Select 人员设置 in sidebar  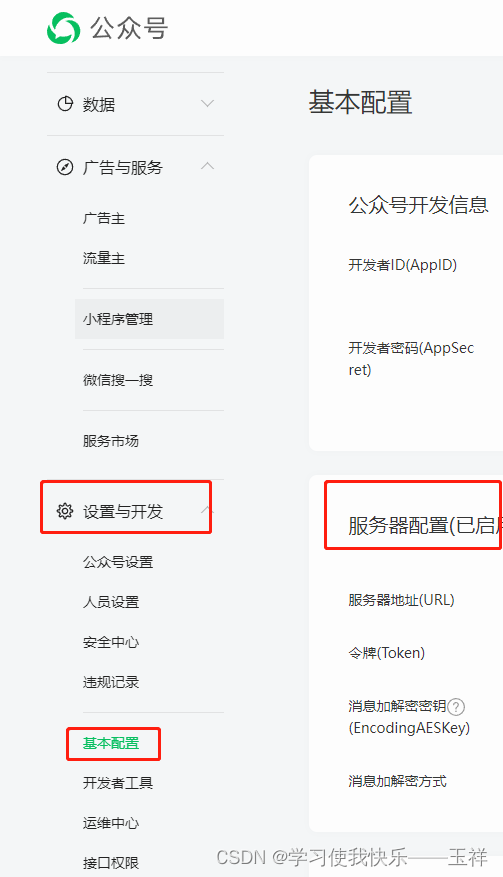[x=111, y=602]
